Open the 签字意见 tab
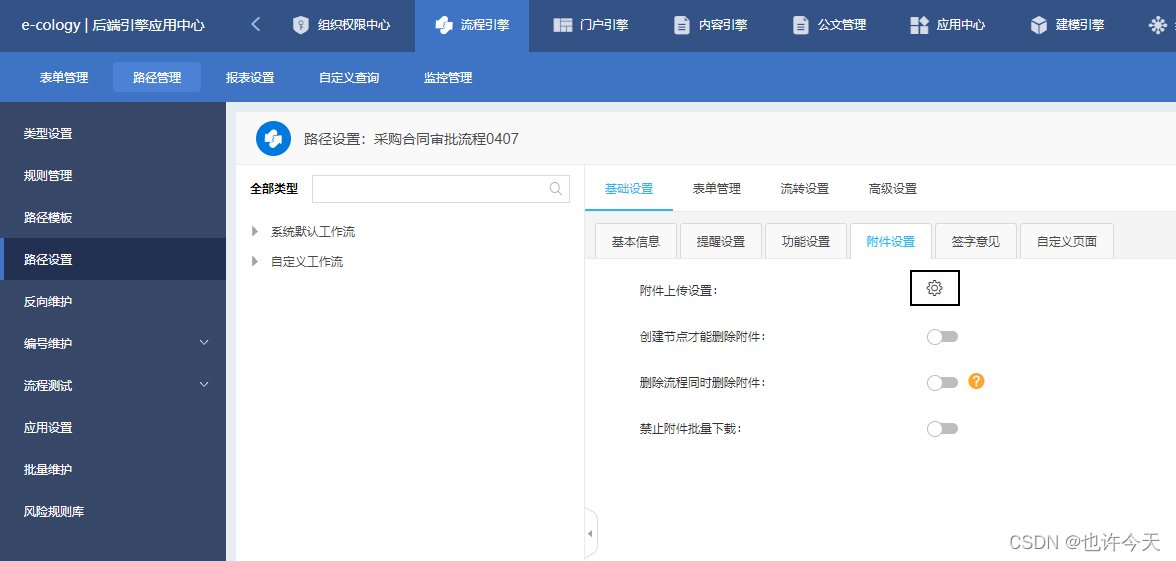Screen dimensions: 1176x561 pos(976,242)
